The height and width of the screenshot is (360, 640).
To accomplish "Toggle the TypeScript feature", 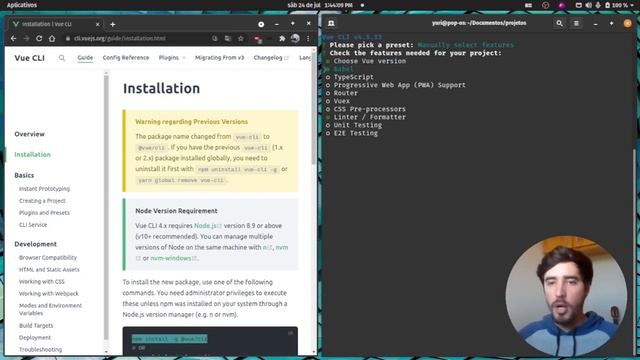I will pyautogui.click(x=350, y=77).
